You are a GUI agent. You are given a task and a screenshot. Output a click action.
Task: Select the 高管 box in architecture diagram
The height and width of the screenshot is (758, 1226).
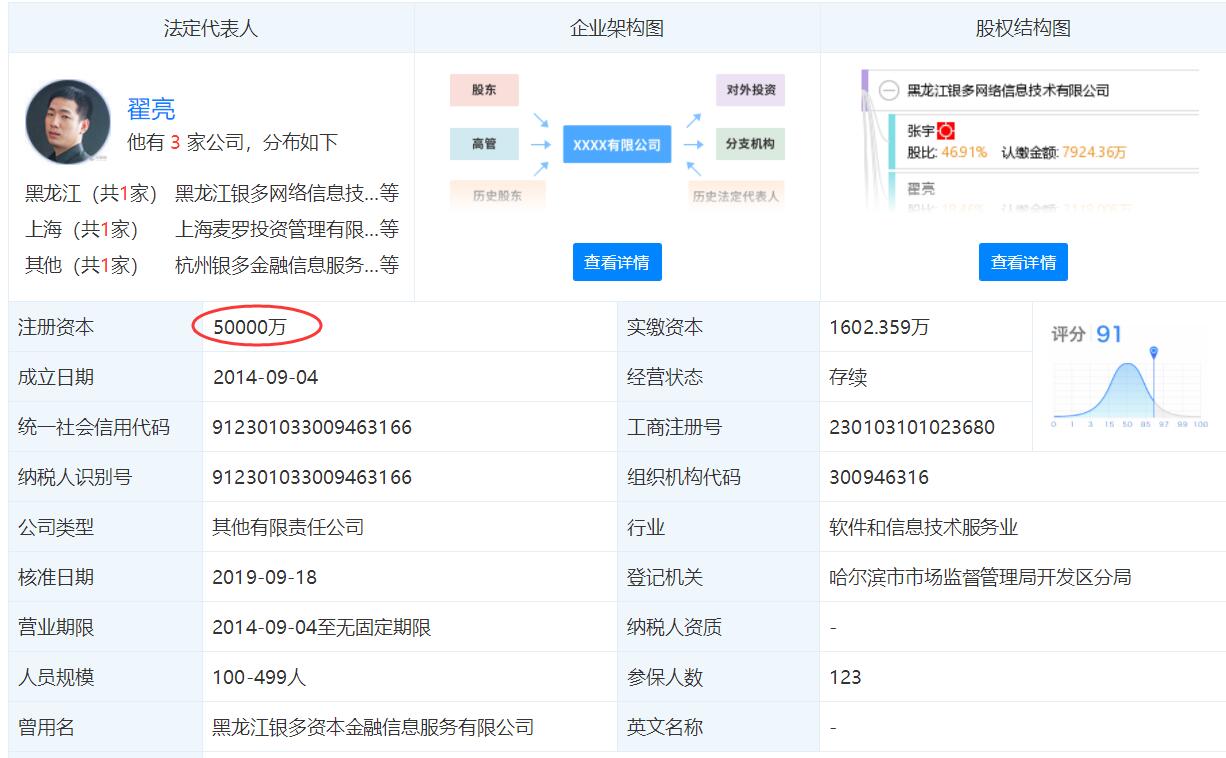484,144
